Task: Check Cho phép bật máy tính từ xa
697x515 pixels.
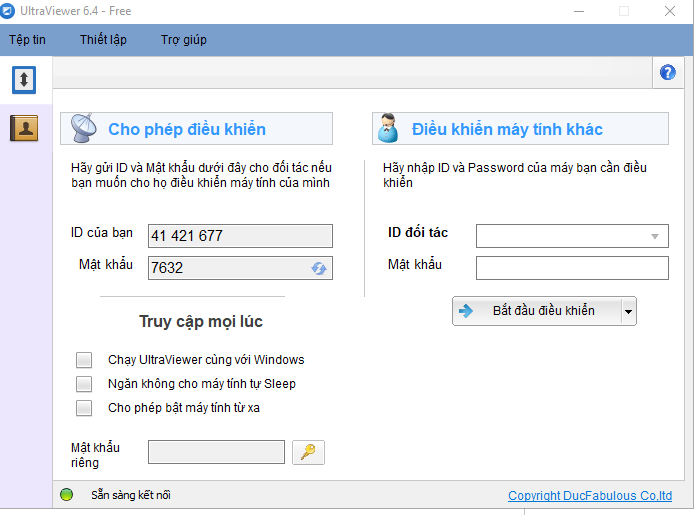Action: click(x=84, y=408)
